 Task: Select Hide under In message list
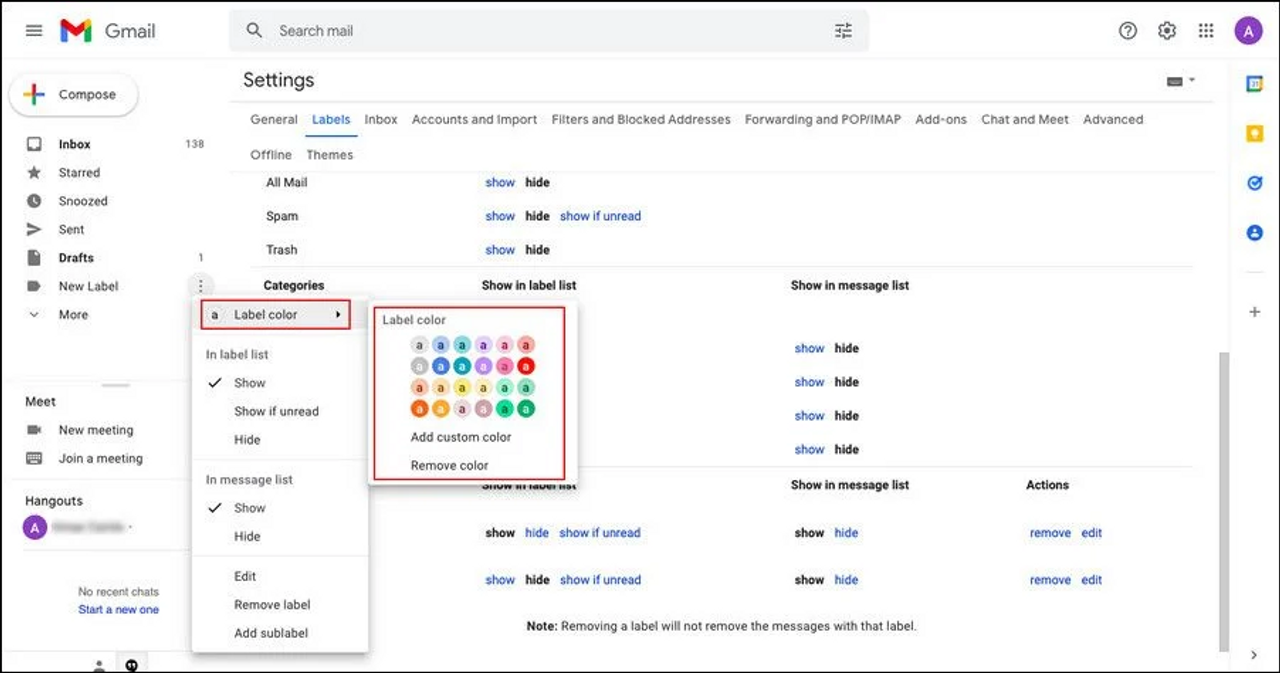coord(247,536)
